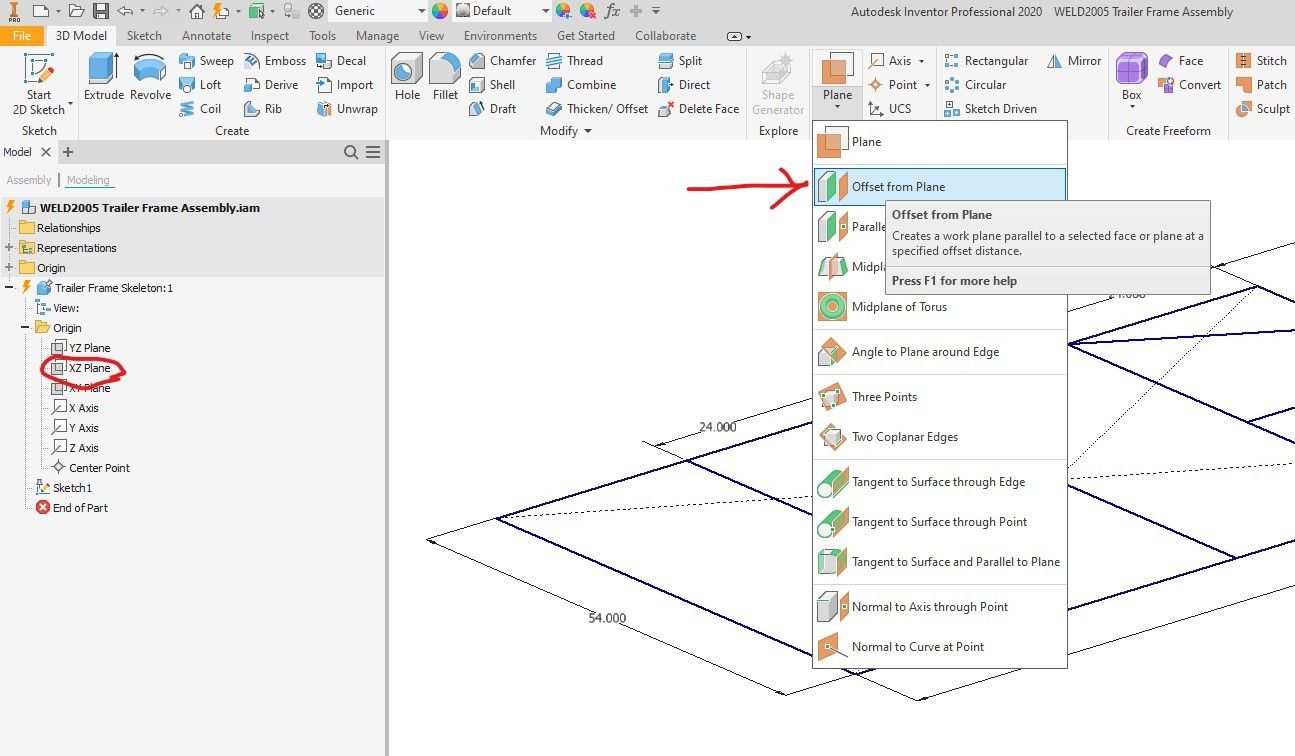
Task: Choose Offset from Plane menu entry
Action: [940, 186]
